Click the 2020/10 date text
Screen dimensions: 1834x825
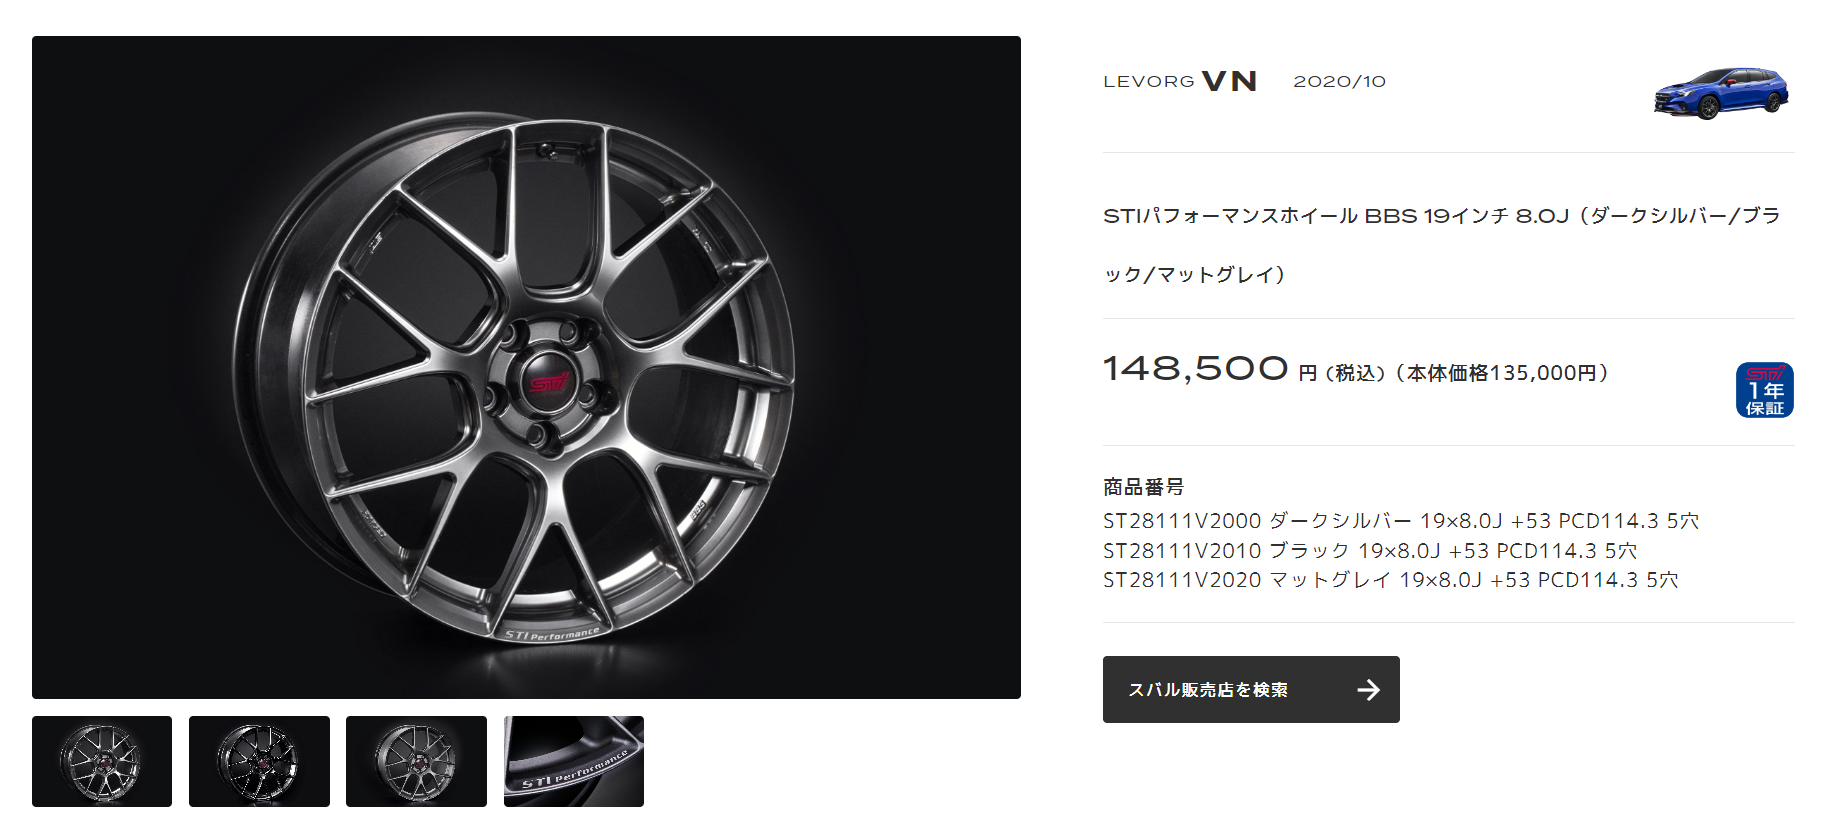coord(1339,82)
